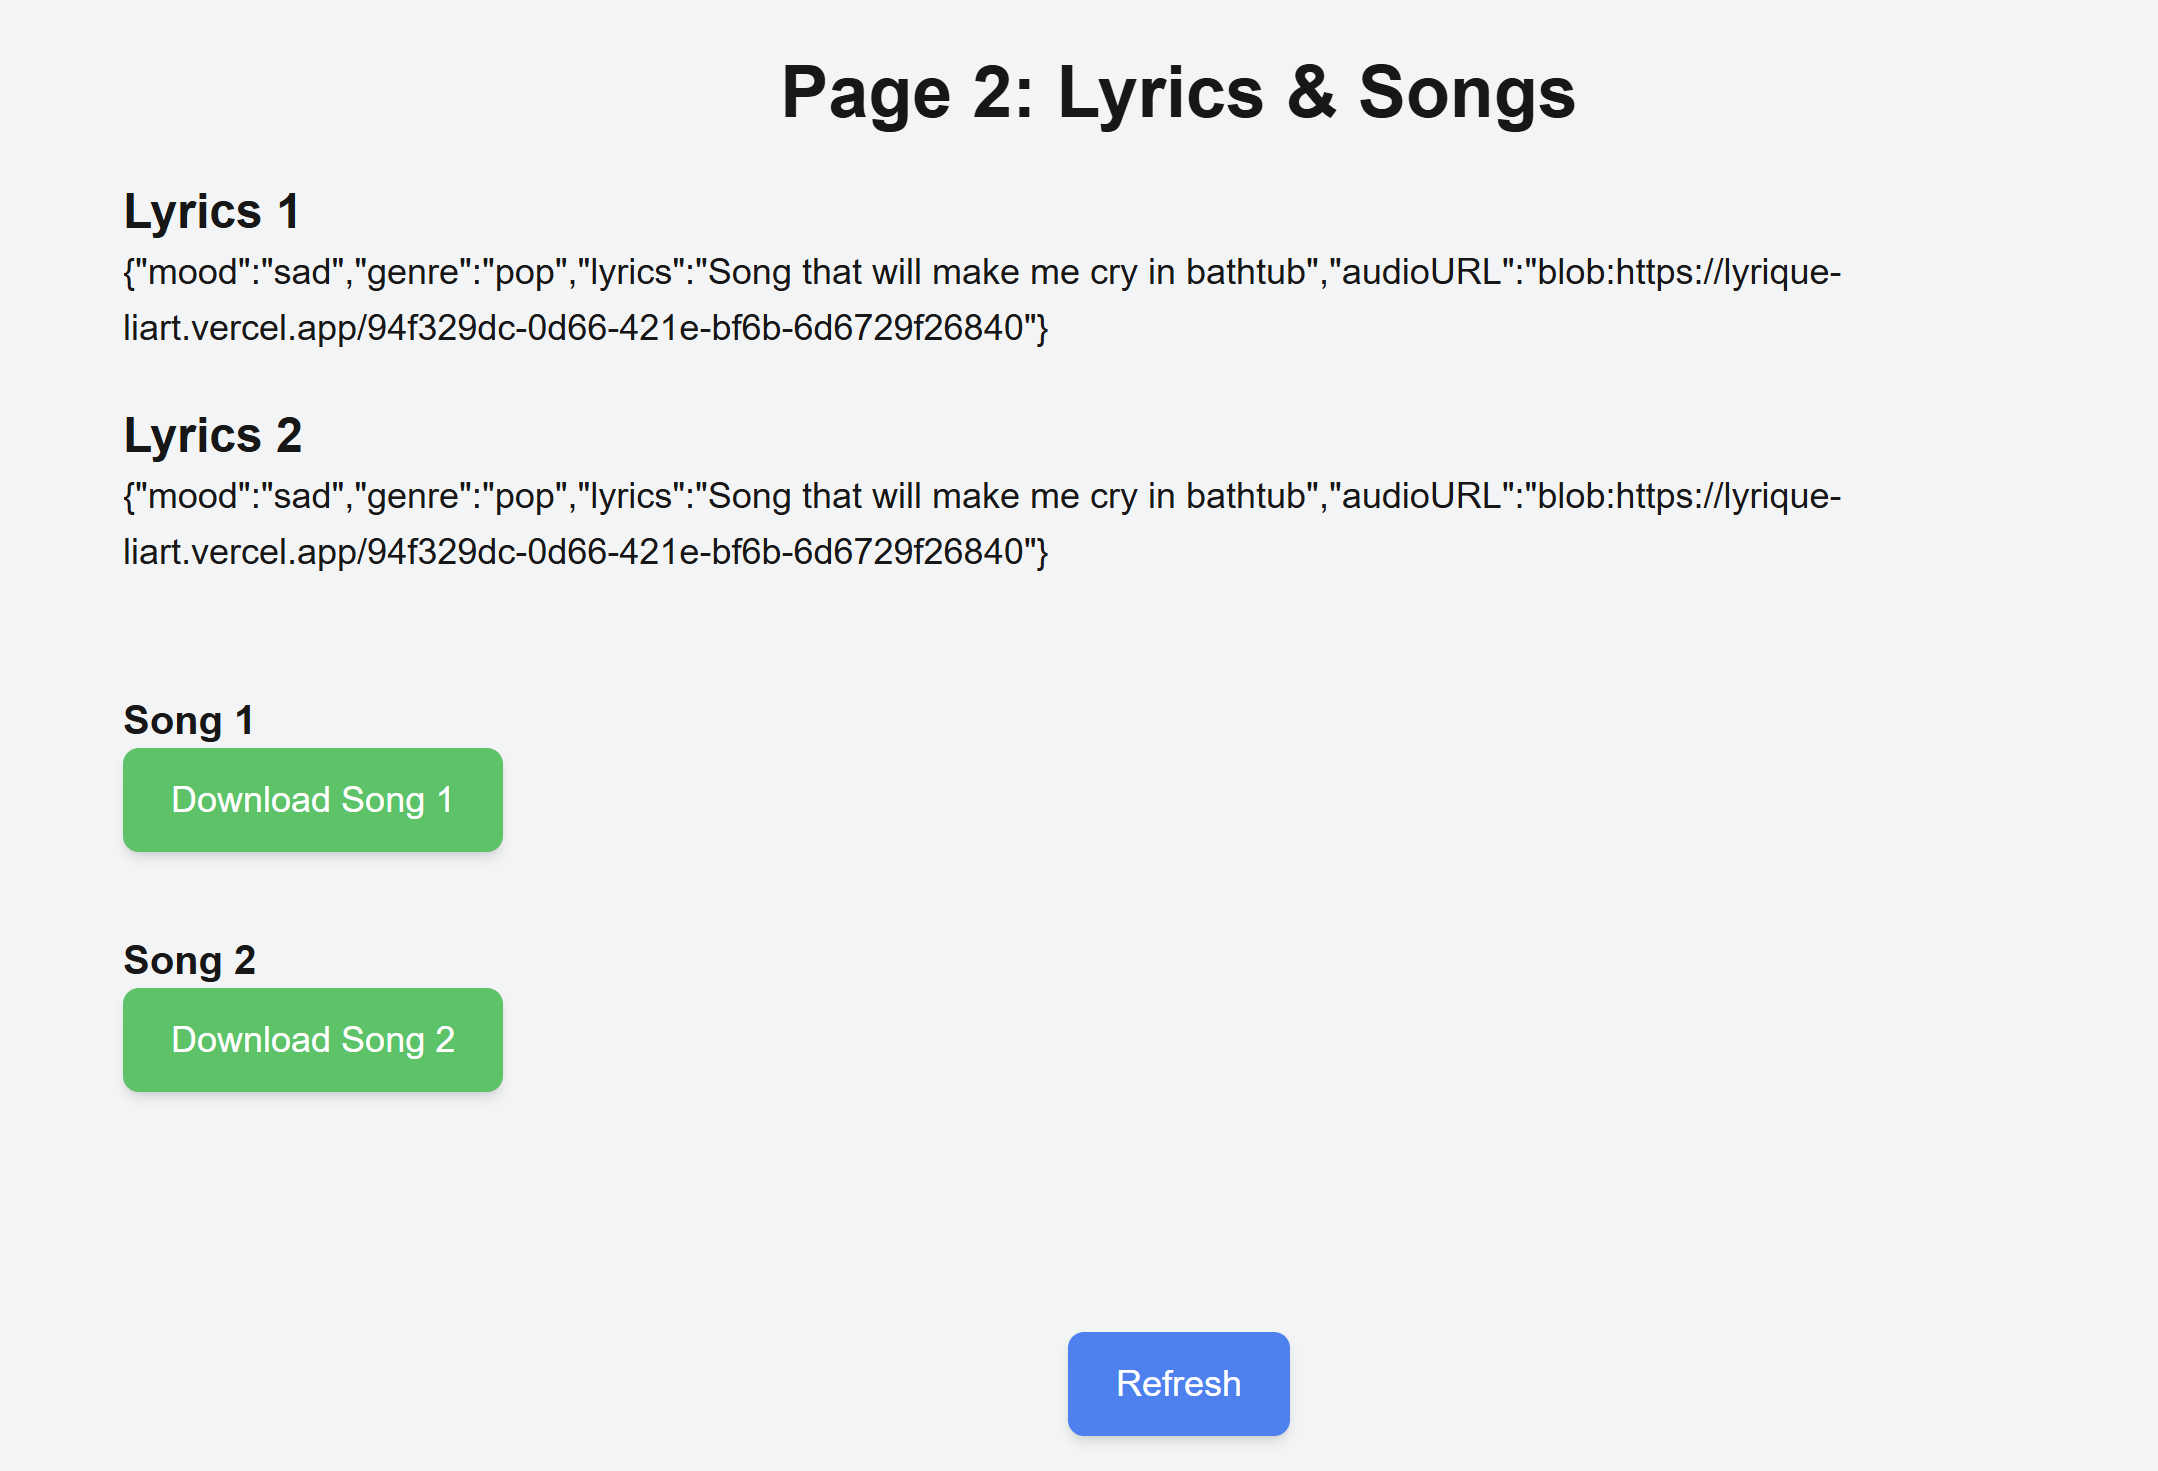The width and height of the screenshot is (2158, 1471).
Task: Click the Song 2 heading label
Action: tap(189, 960)
